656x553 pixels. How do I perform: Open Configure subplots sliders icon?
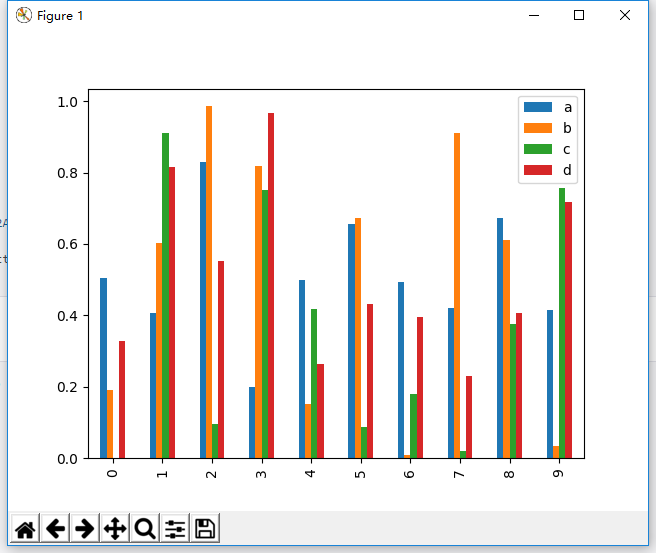(175, 528)
